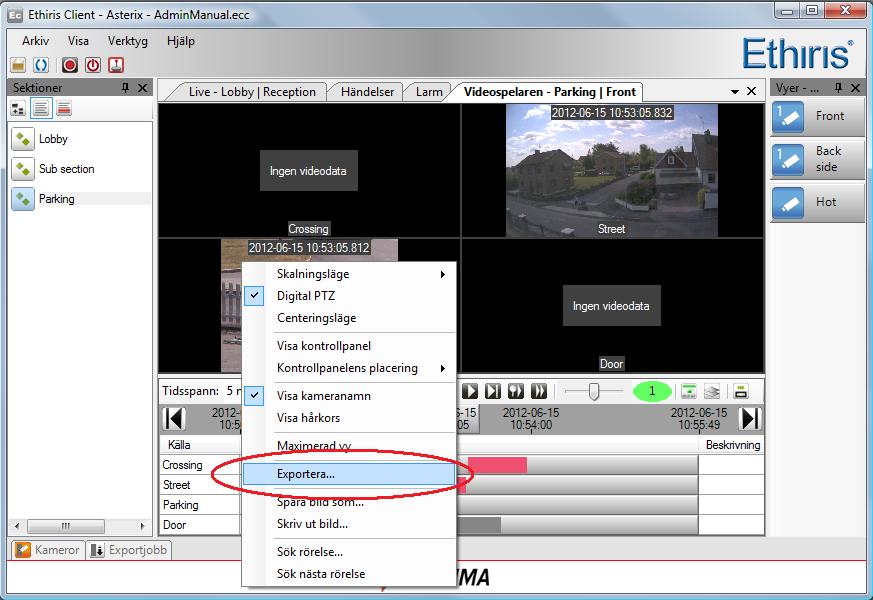The height and width of the screenshot is (600, 873).
Task: Toggle Digital PTZ in context menu
Action: click(x=349, y=296)
